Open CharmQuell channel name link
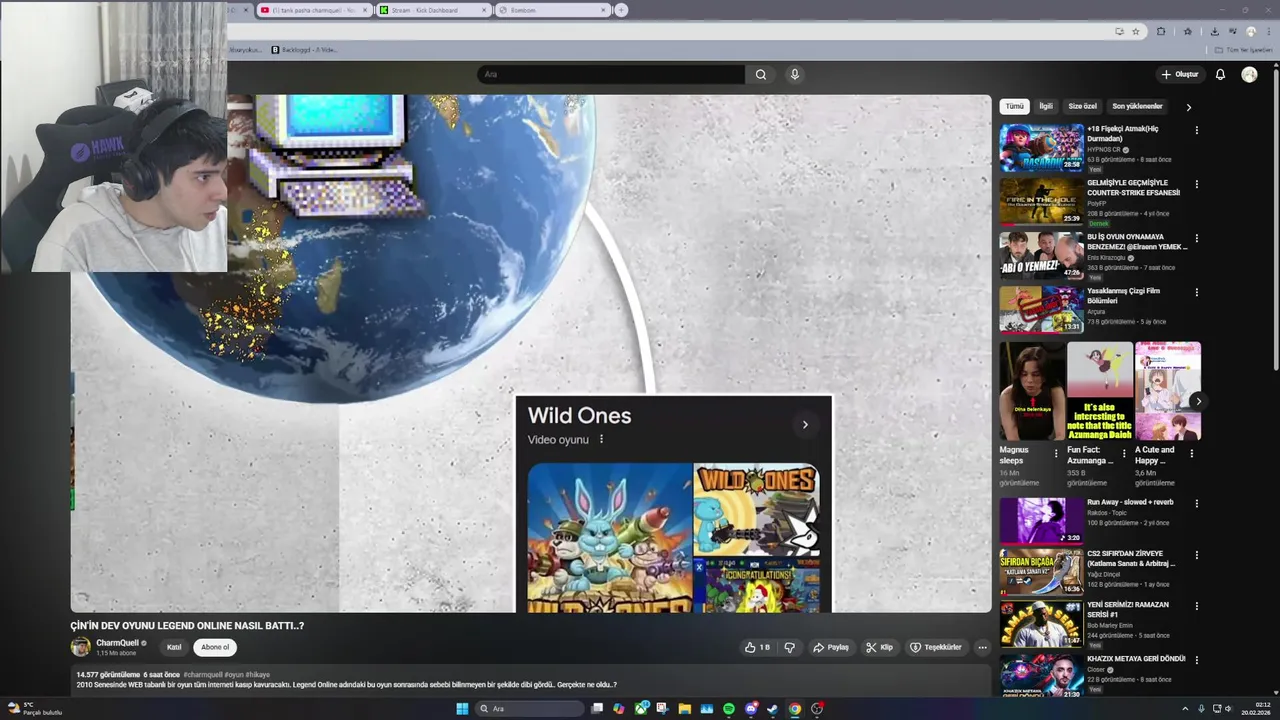Screen dimensions: 1280x720 pyautogui.click(x=118, y=643)
